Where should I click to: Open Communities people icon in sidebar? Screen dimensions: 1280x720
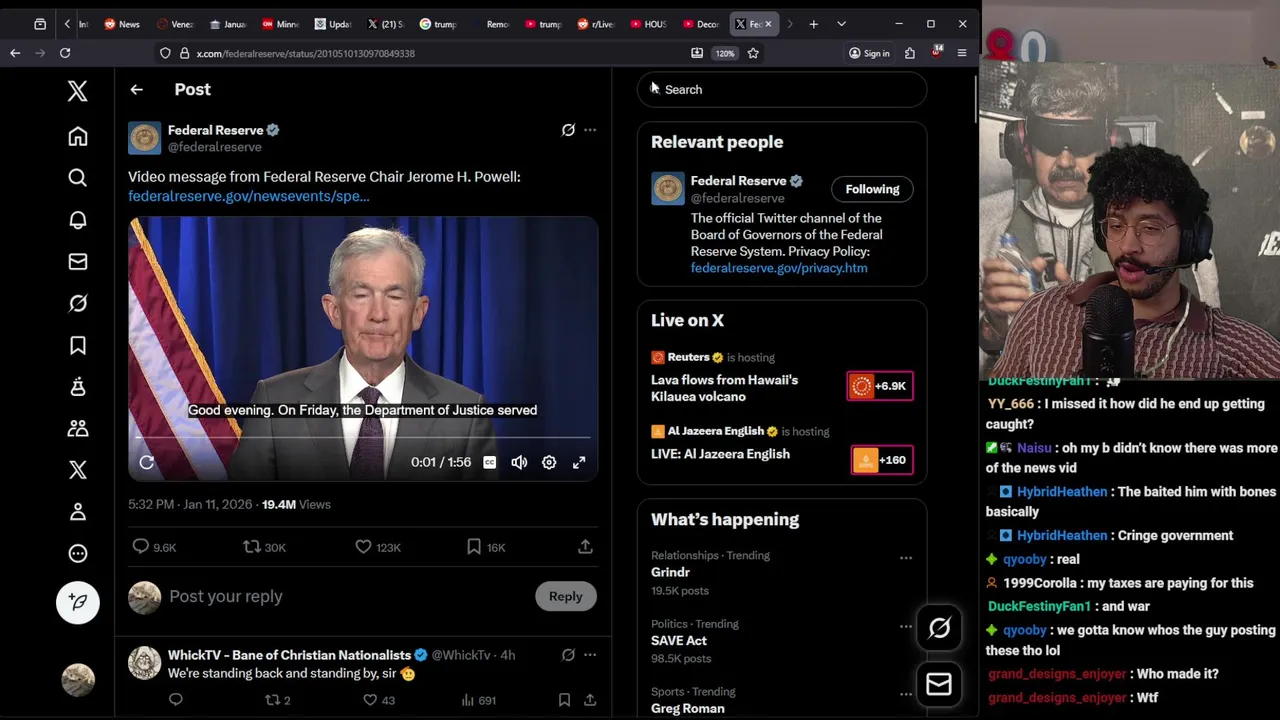(x=77, y=428)
